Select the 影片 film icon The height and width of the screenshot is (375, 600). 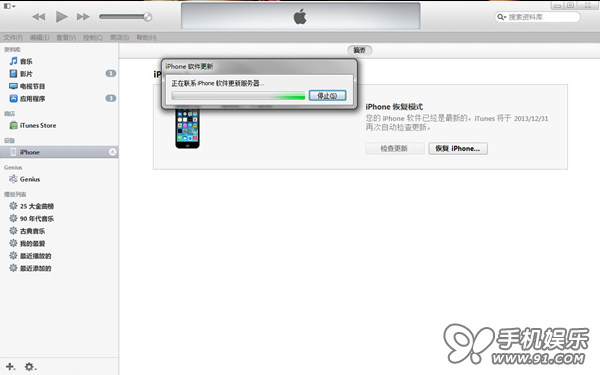coord(13,73)
